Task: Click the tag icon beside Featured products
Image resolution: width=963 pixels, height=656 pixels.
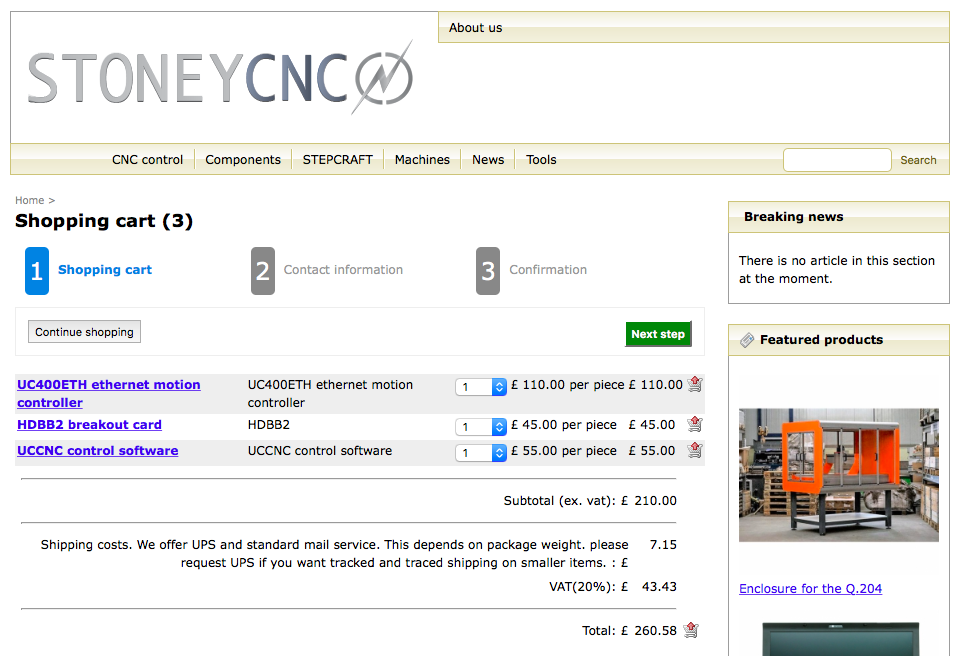Action: coord(747,340)
